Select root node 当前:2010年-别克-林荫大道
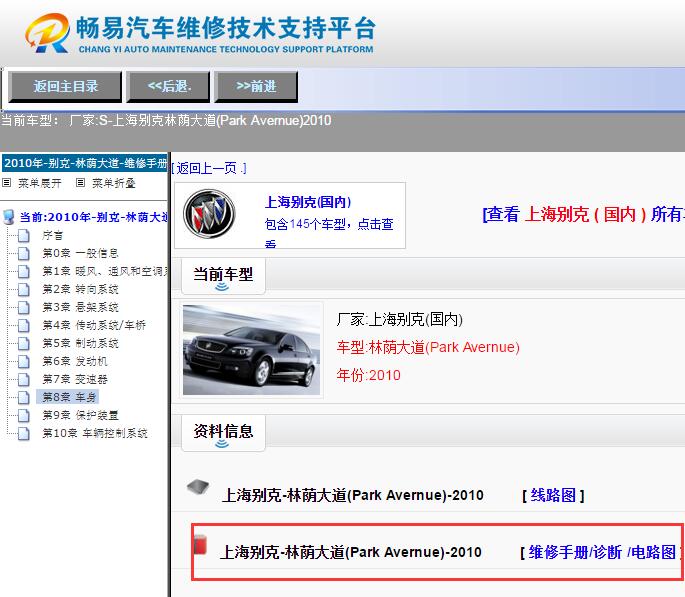 pyautogui.click(x=94, y=217)
